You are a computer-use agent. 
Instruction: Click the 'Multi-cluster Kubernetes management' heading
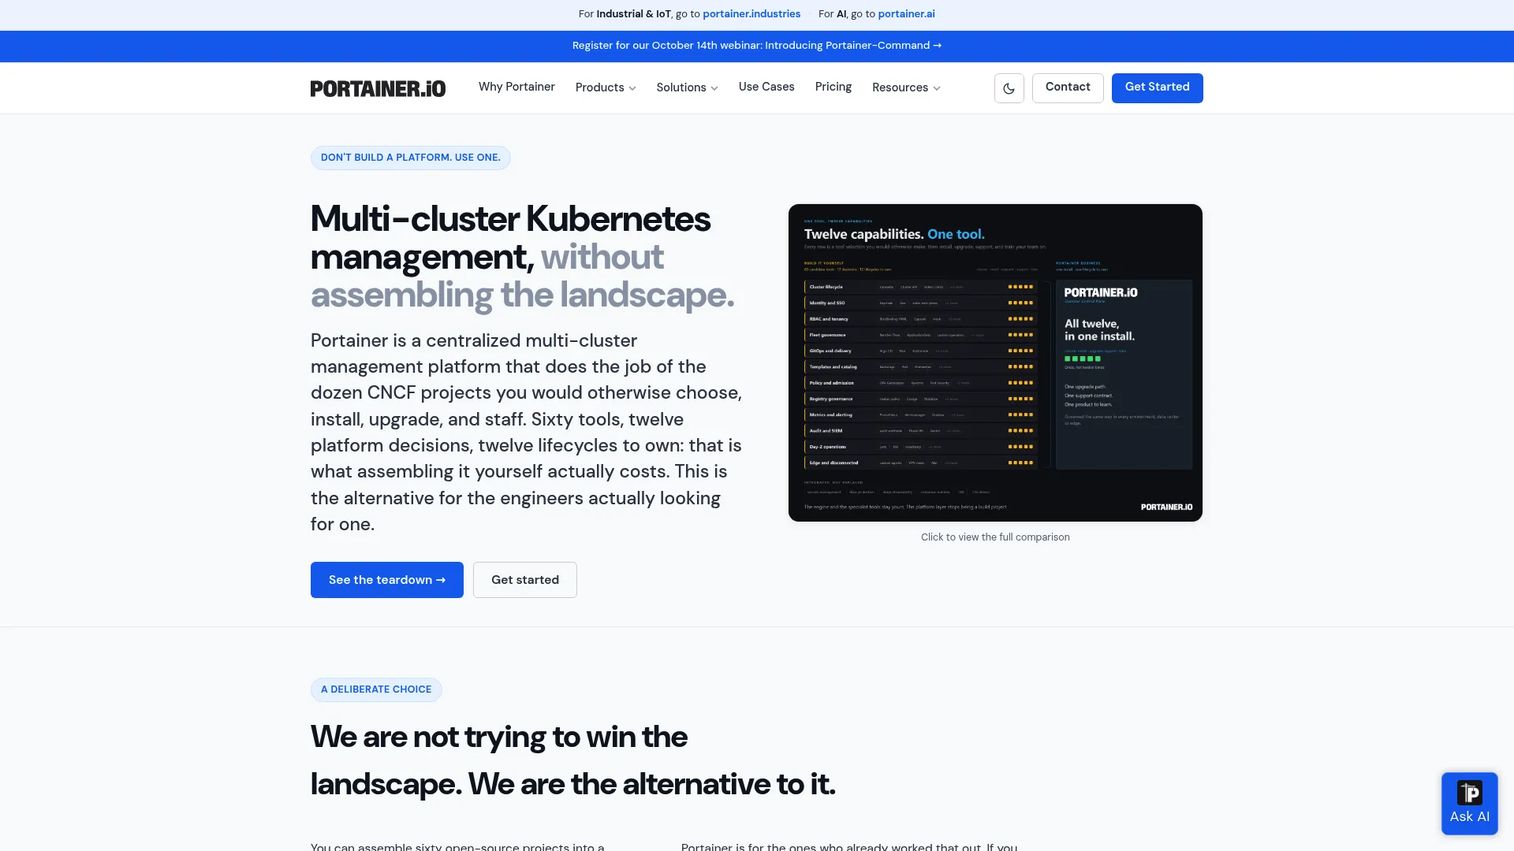[x=522, y=257]
